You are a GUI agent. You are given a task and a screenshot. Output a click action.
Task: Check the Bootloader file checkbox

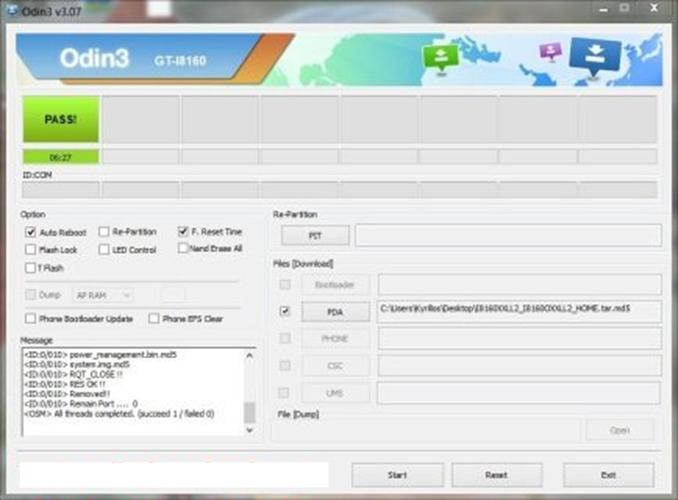[x=285, y=284]
